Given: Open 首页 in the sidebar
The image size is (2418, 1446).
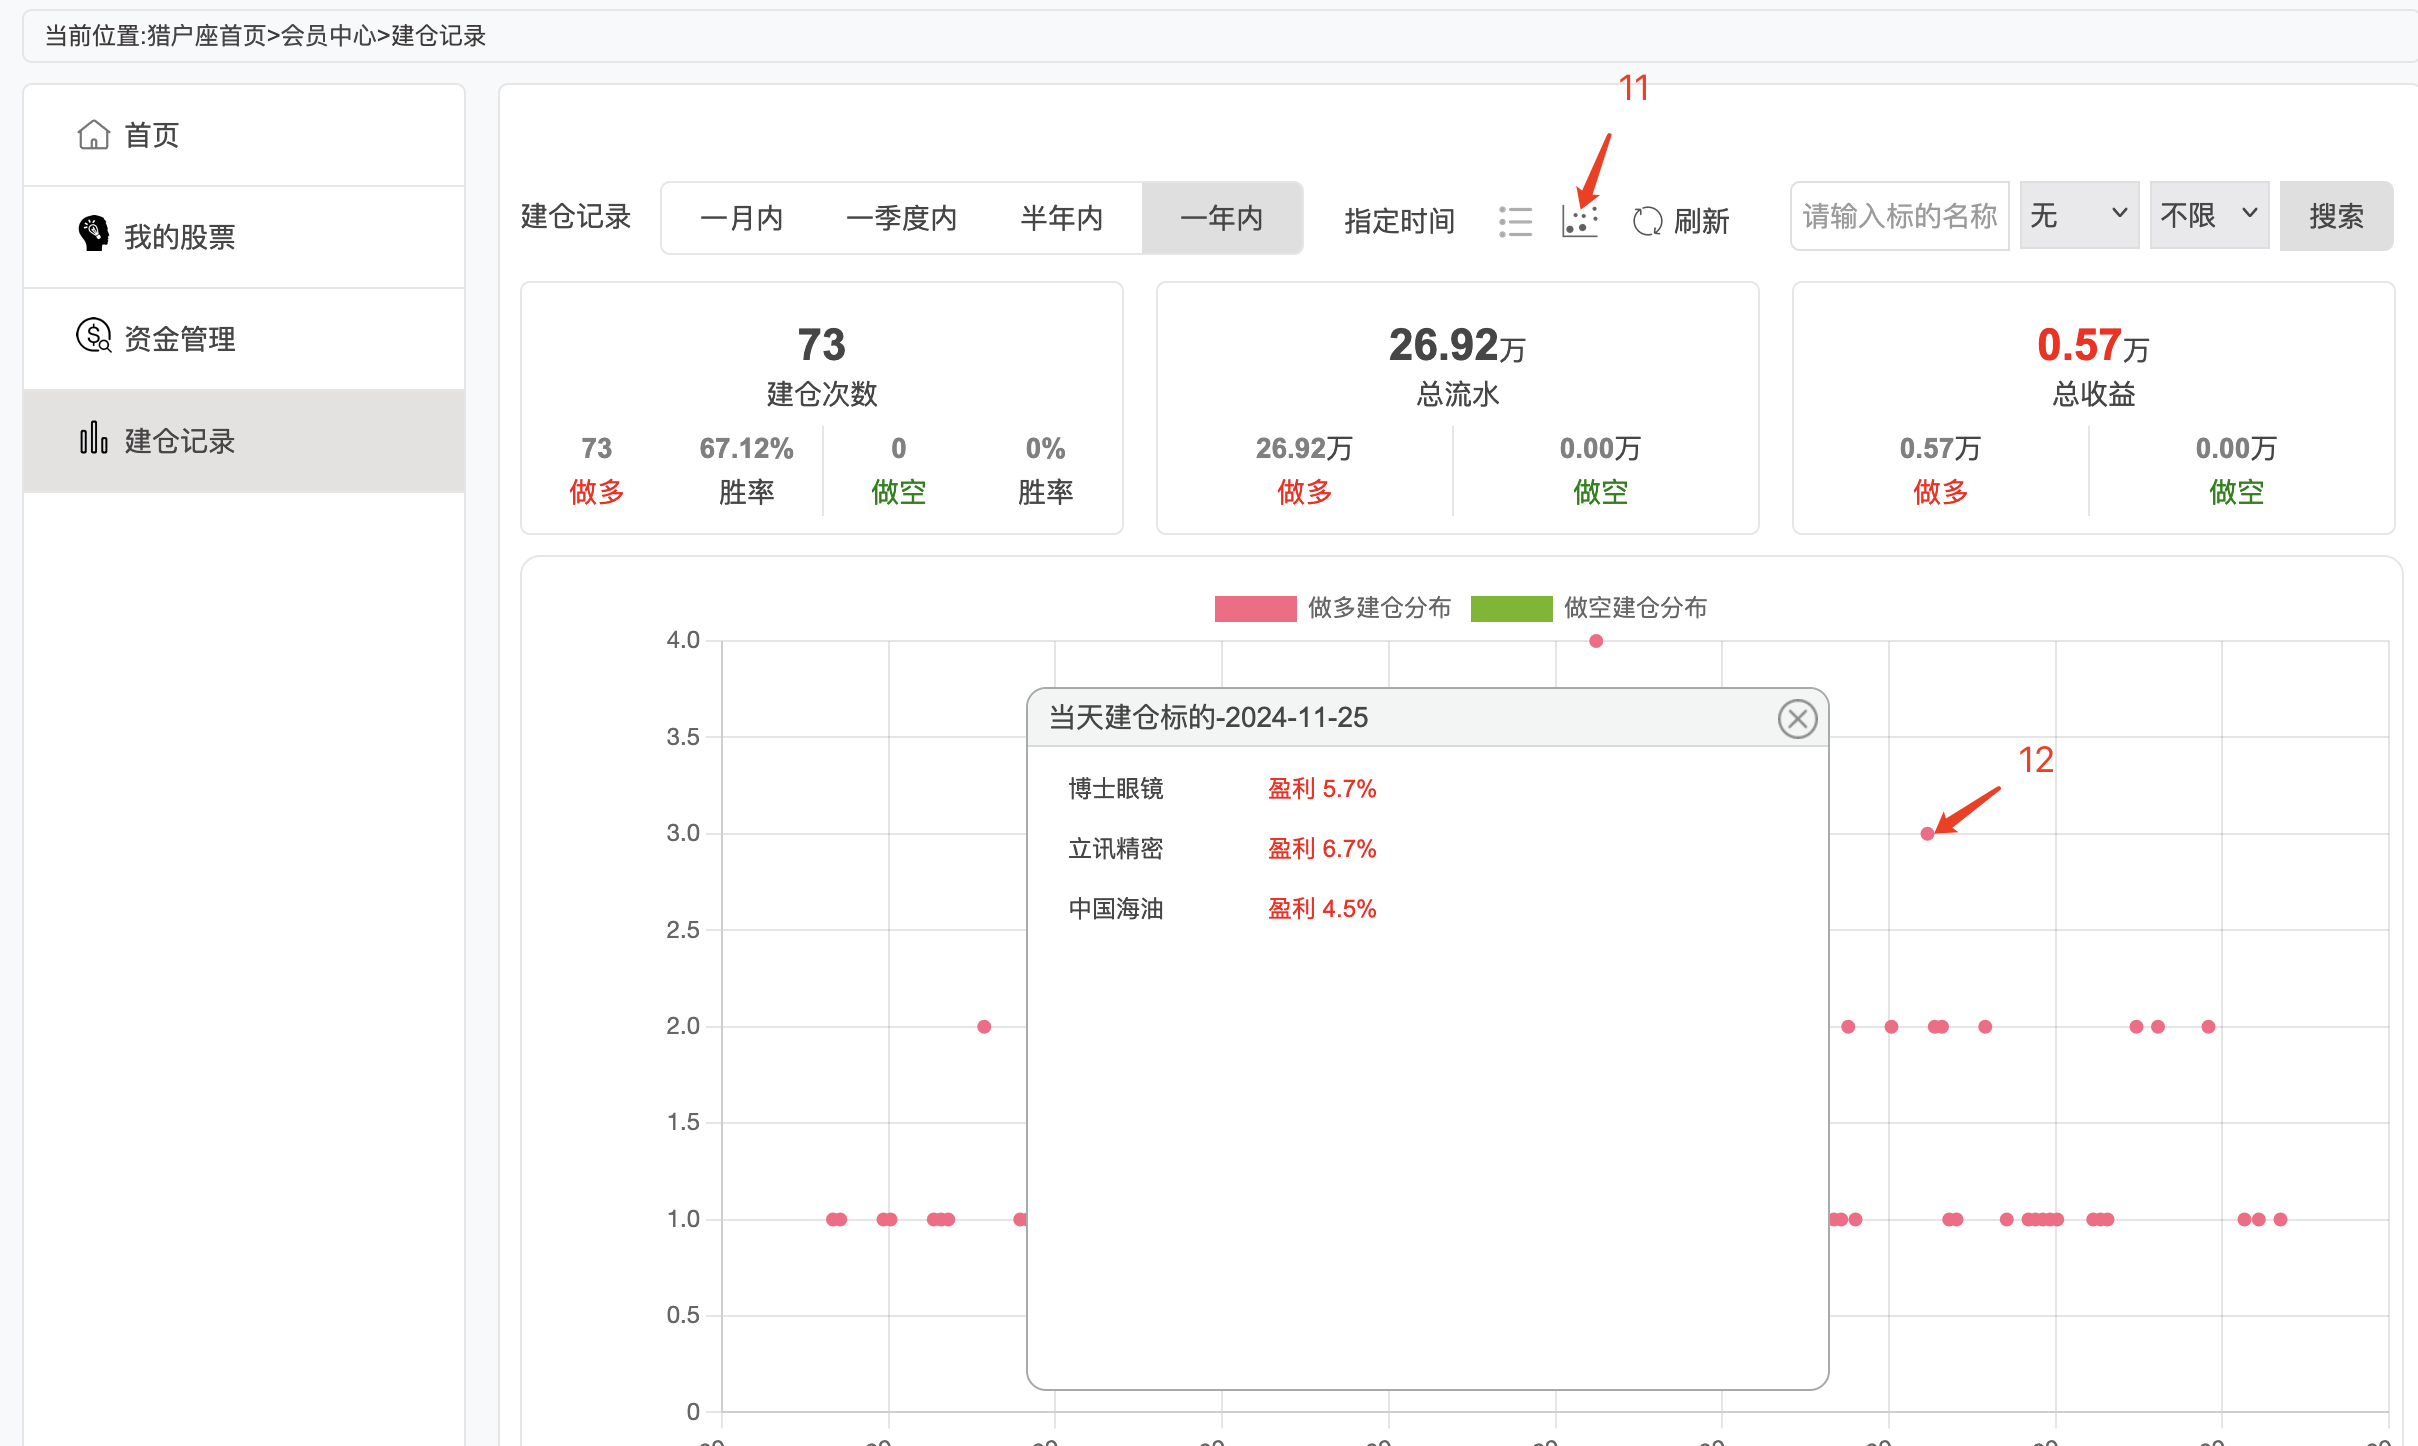Looking at the screenshot, I should pyautogui.click(x=244, y=135).
